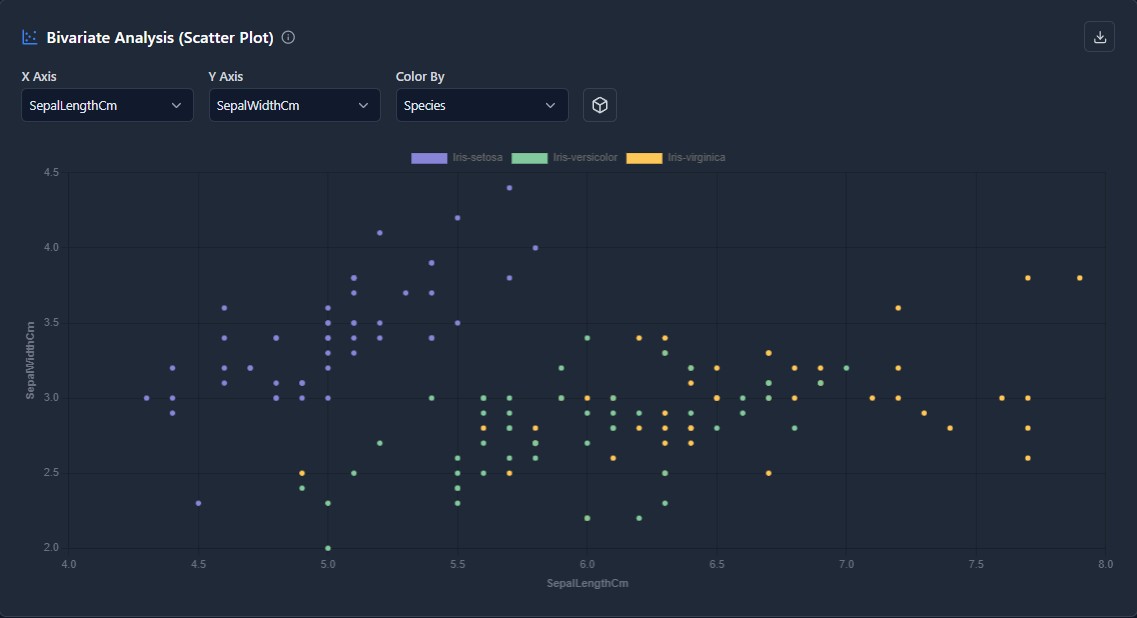Click the scatter plot icon next to the title
This screenshot has height=618, width=1137.
coord(30,37)
